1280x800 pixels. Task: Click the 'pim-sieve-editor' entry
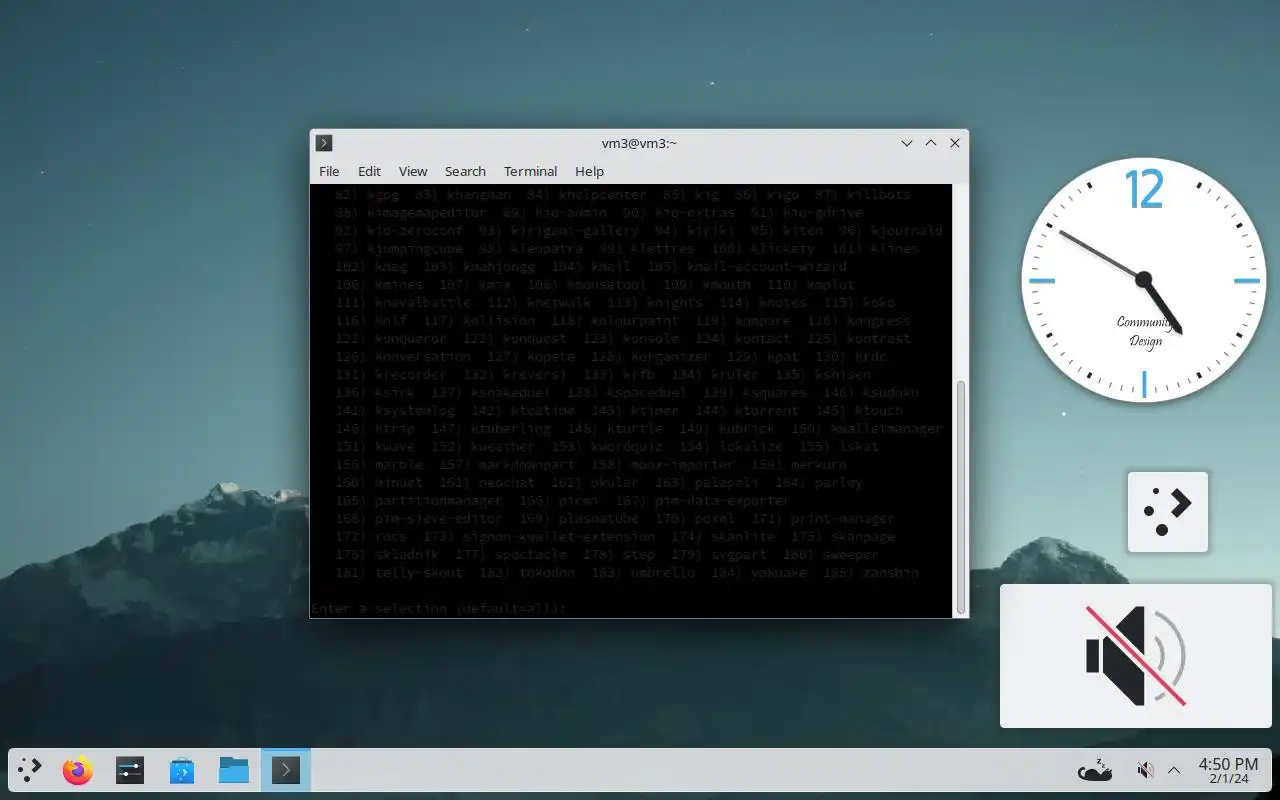pos(438,518)
